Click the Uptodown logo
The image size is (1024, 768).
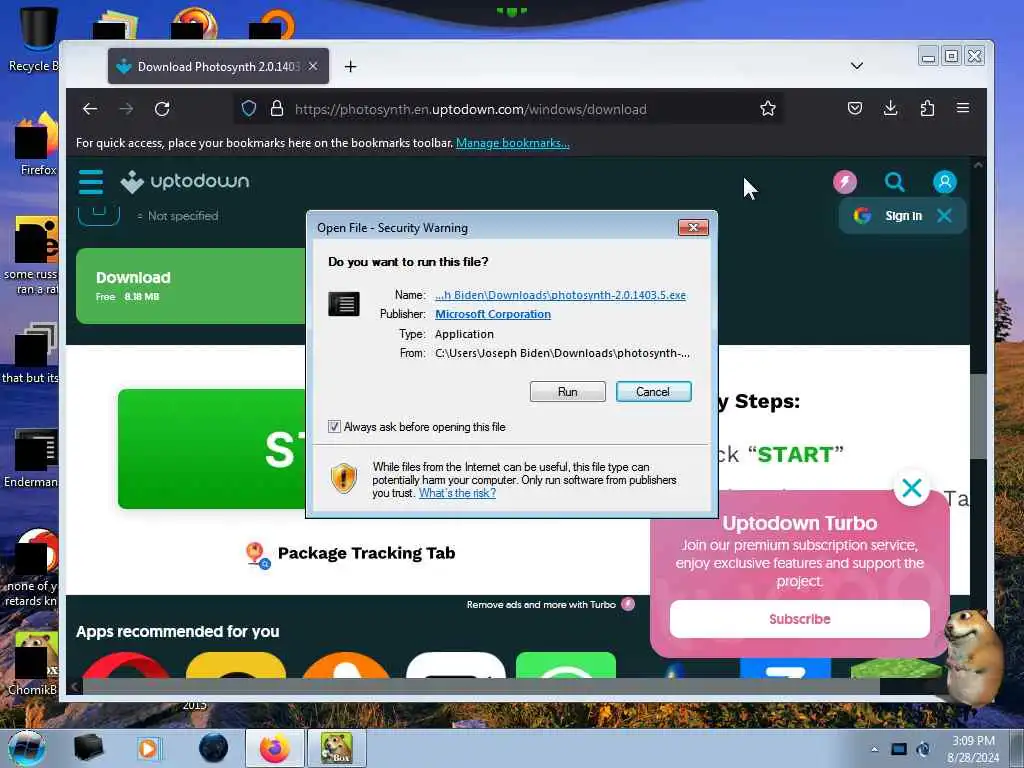pos(185,182)
